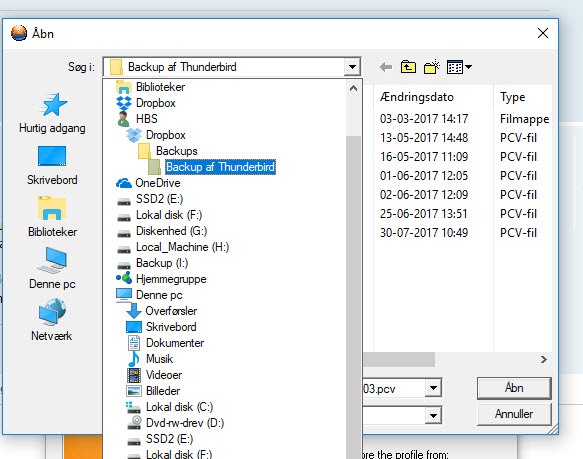Open the view menu icon

pyautogui.click(x=459, y=67)
